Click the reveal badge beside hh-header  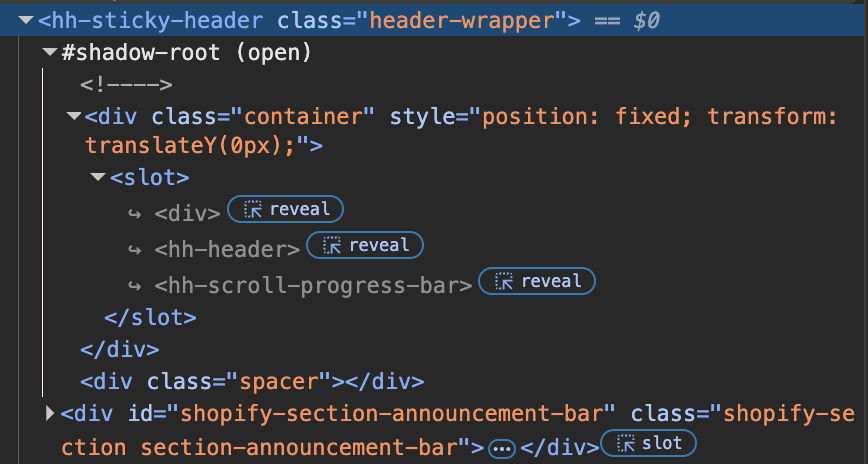pyautogui.click(x=365, y=246)
